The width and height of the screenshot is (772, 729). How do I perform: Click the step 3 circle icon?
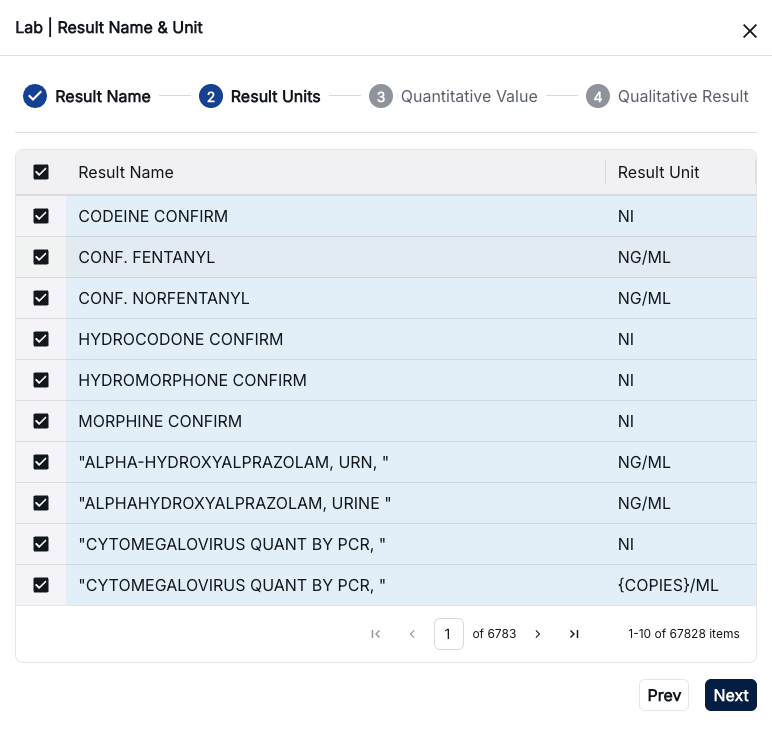pyautogui.click(x=381, y=96)
